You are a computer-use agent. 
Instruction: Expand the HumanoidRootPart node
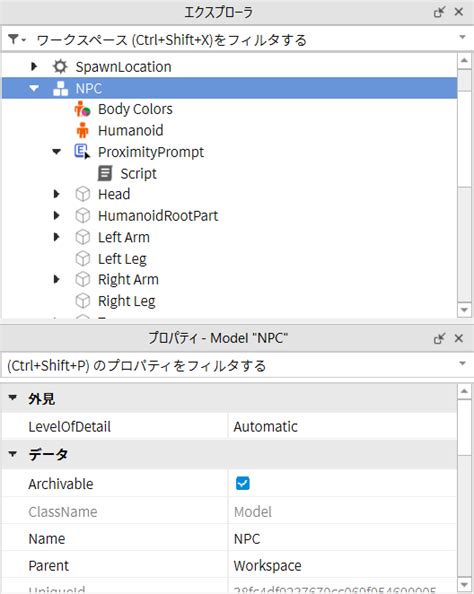56,216
